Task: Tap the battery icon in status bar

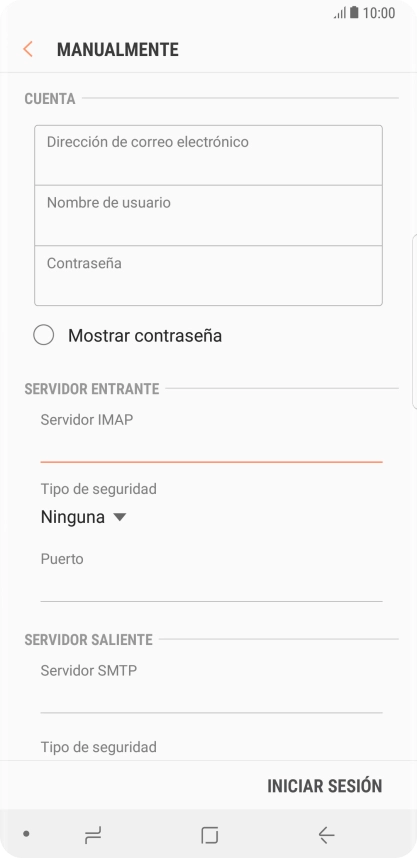Action: pyautogui.click(x=354, y=13)
